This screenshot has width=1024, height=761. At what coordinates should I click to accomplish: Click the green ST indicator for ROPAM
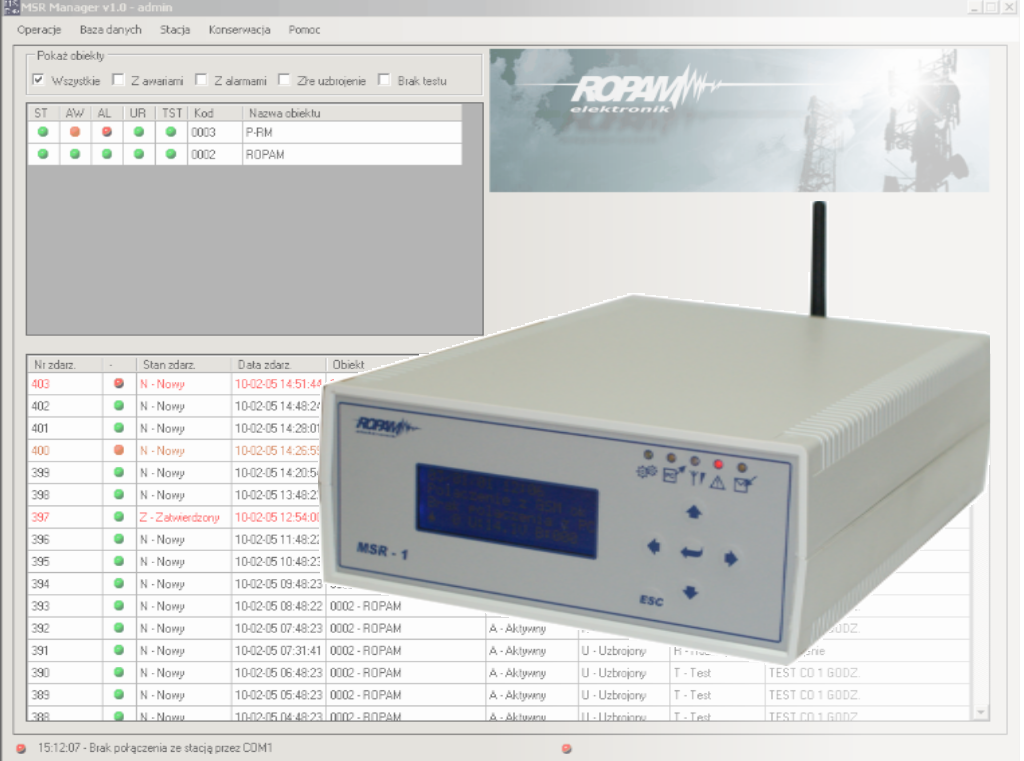tap(43, 154)
